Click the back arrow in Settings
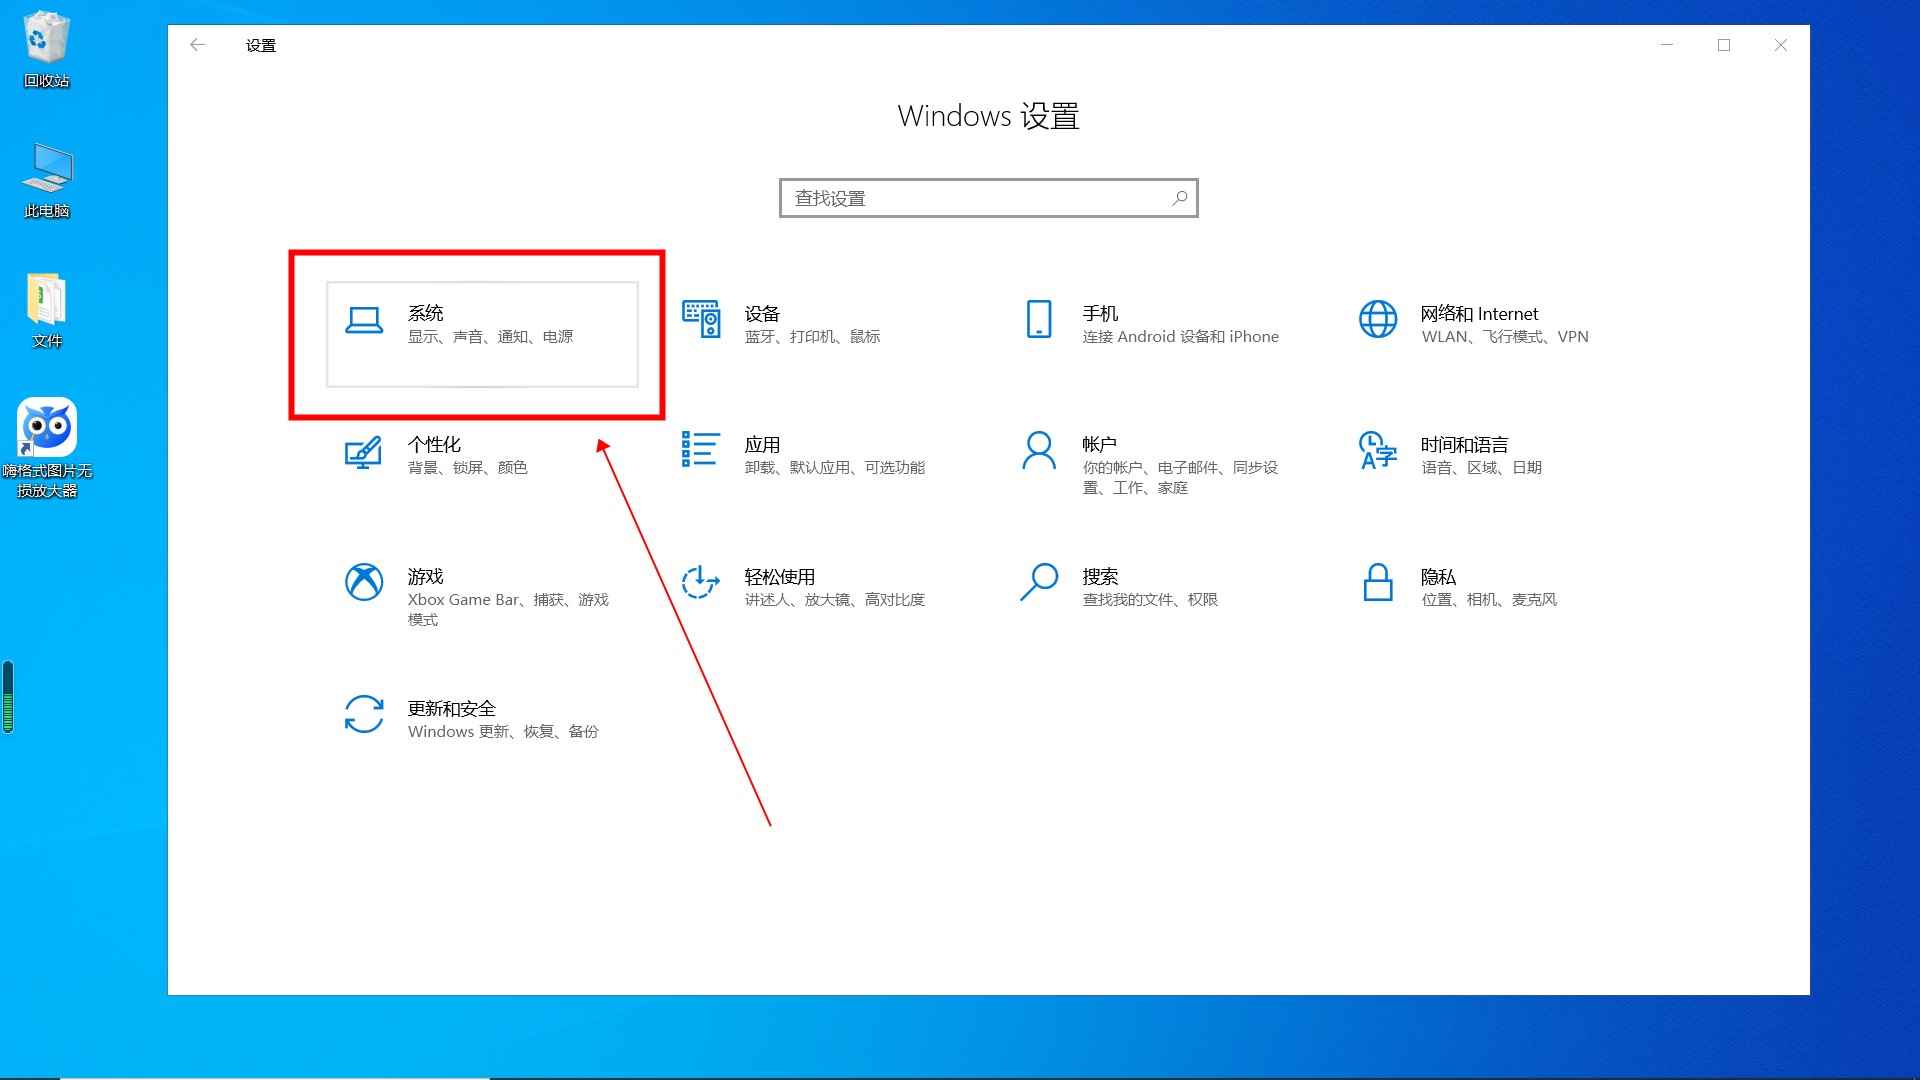This screenshot has height=1080, width=1920. tap(197, 45)
